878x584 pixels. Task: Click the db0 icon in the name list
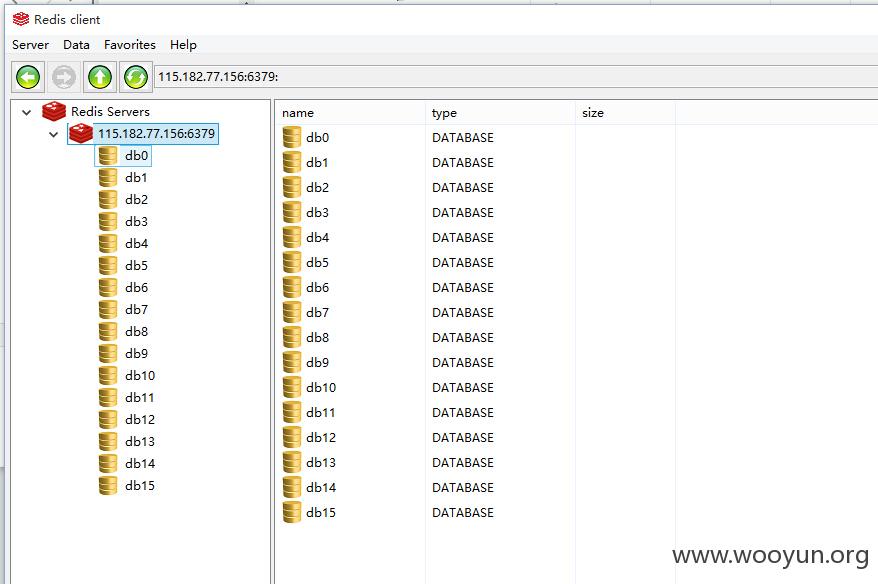(x=292, y=137)
